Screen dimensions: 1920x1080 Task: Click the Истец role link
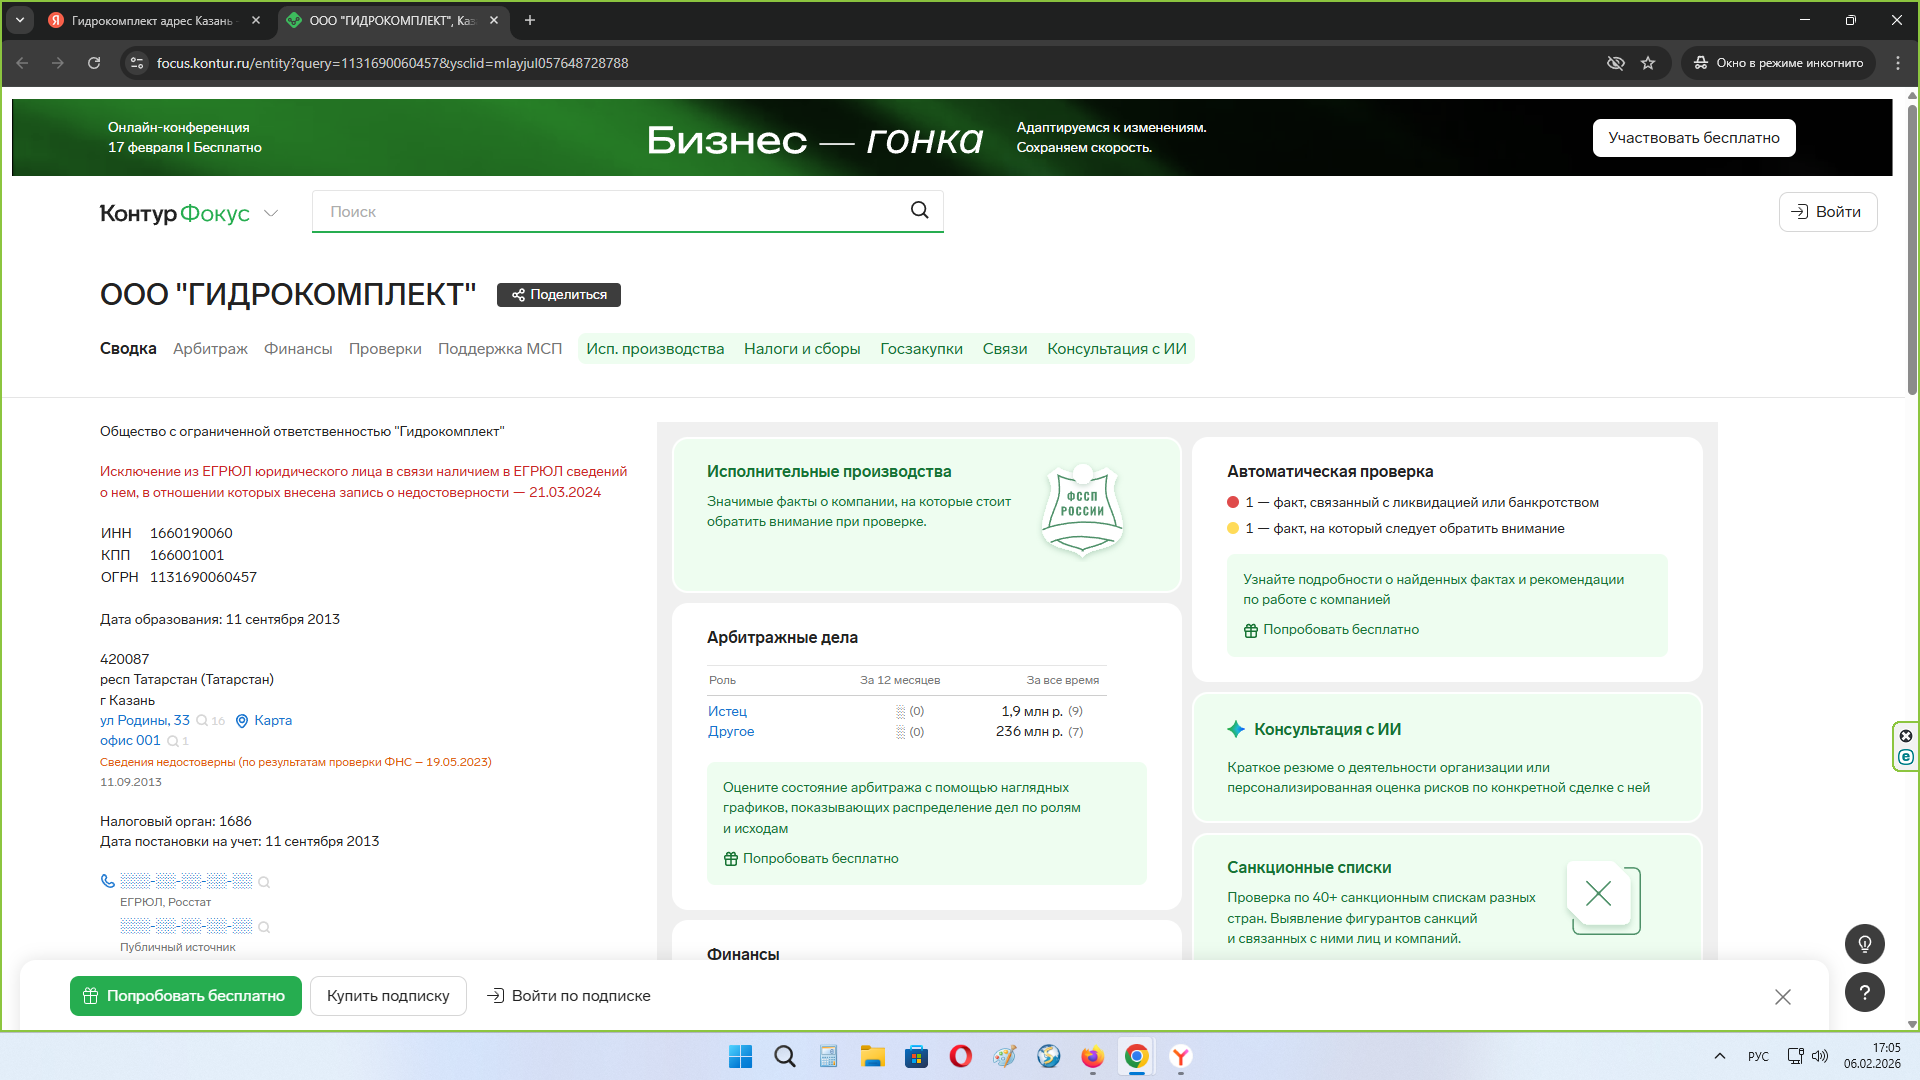tap(727, 711)
